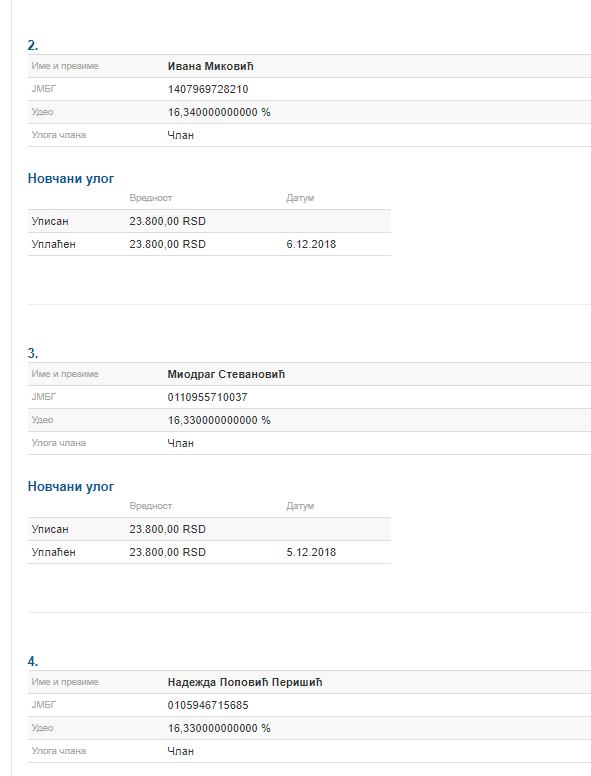591x776 pixels.
Task: Click the name Ивана Миковић
Action: (x=210, y=66)
